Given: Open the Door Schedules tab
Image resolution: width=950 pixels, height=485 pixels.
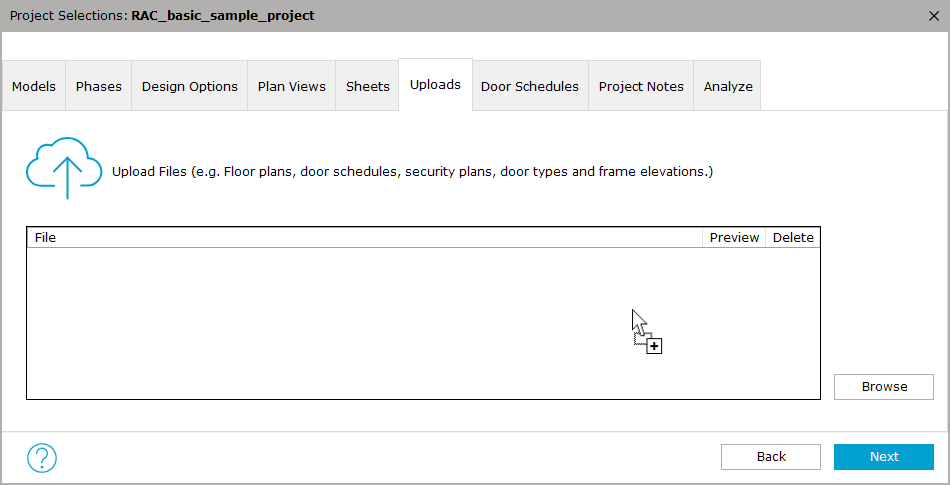Looking at the screenshot, I should point(530,86).
